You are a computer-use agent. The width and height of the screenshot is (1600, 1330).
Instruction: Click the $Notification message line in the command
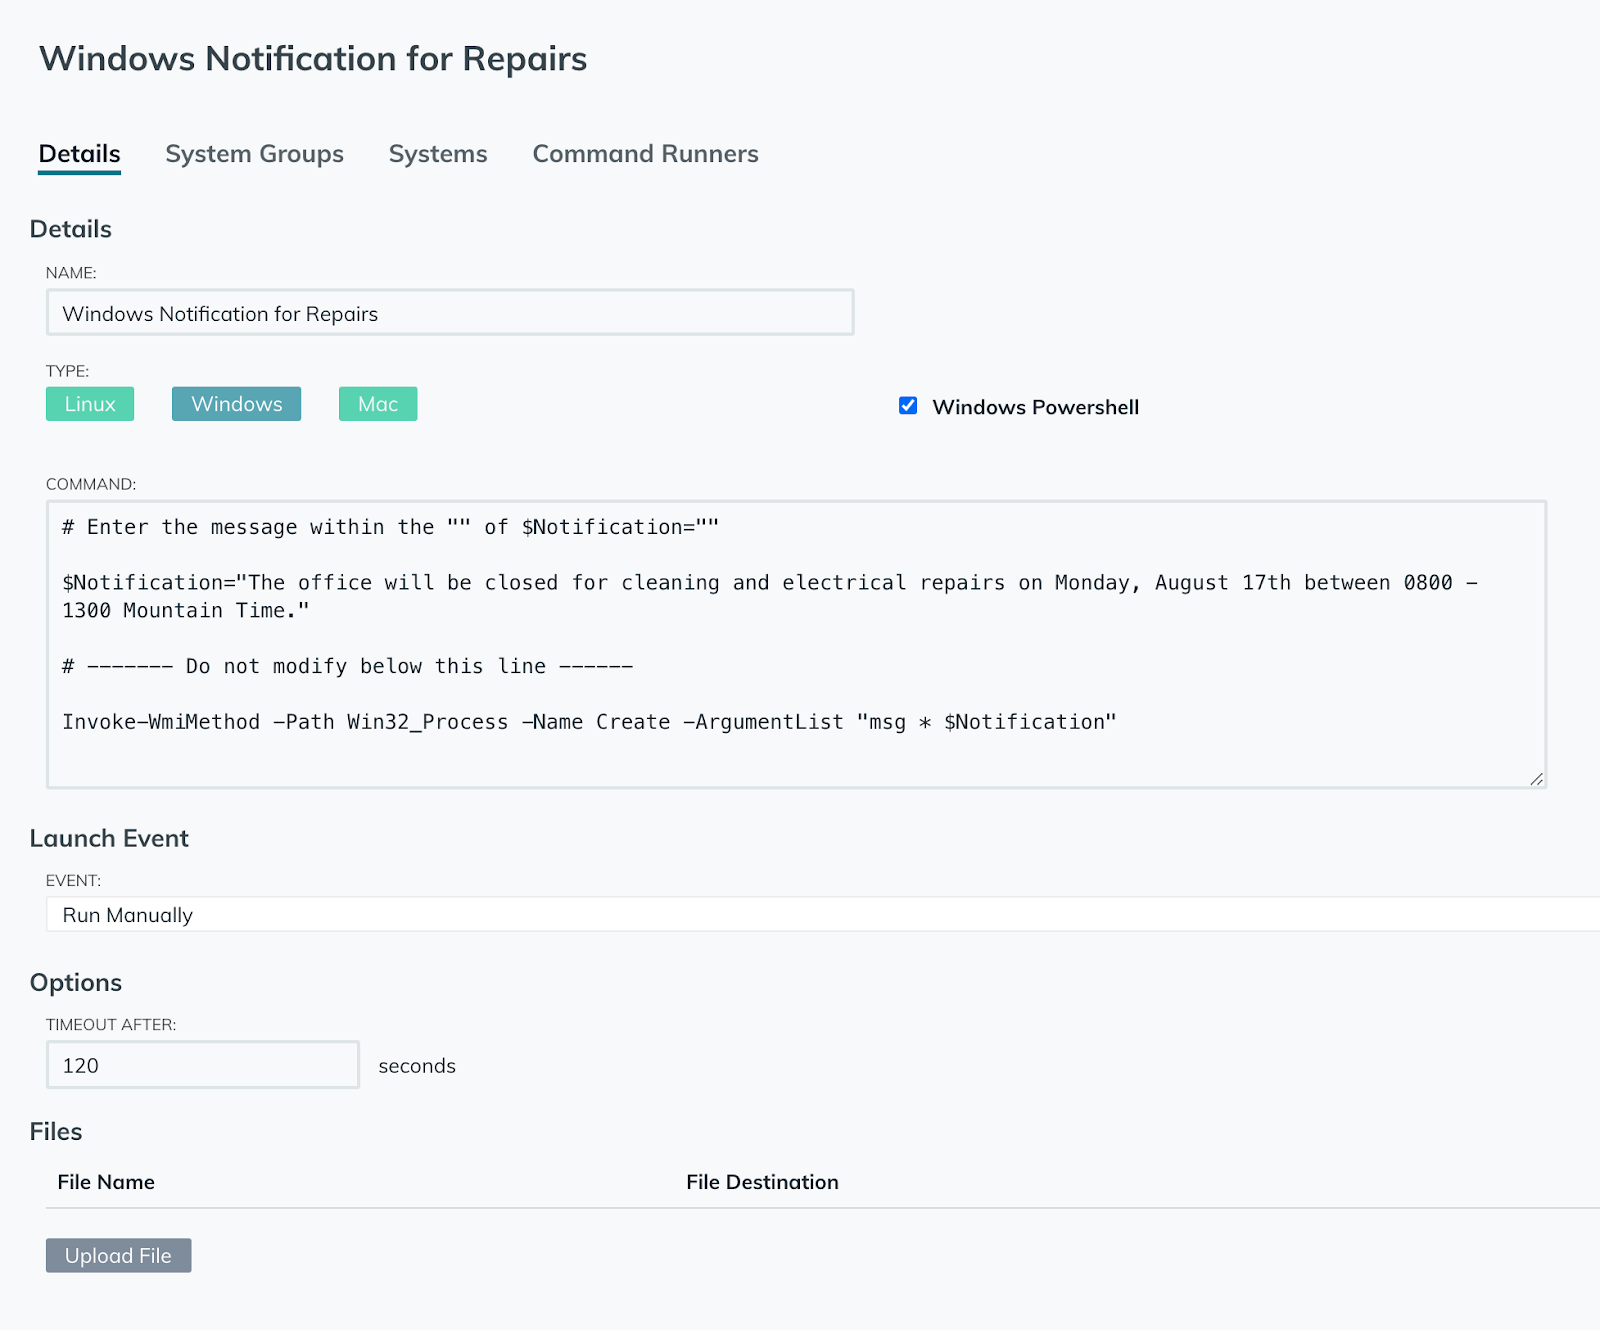pyautogui.click(x=700, y=583)
